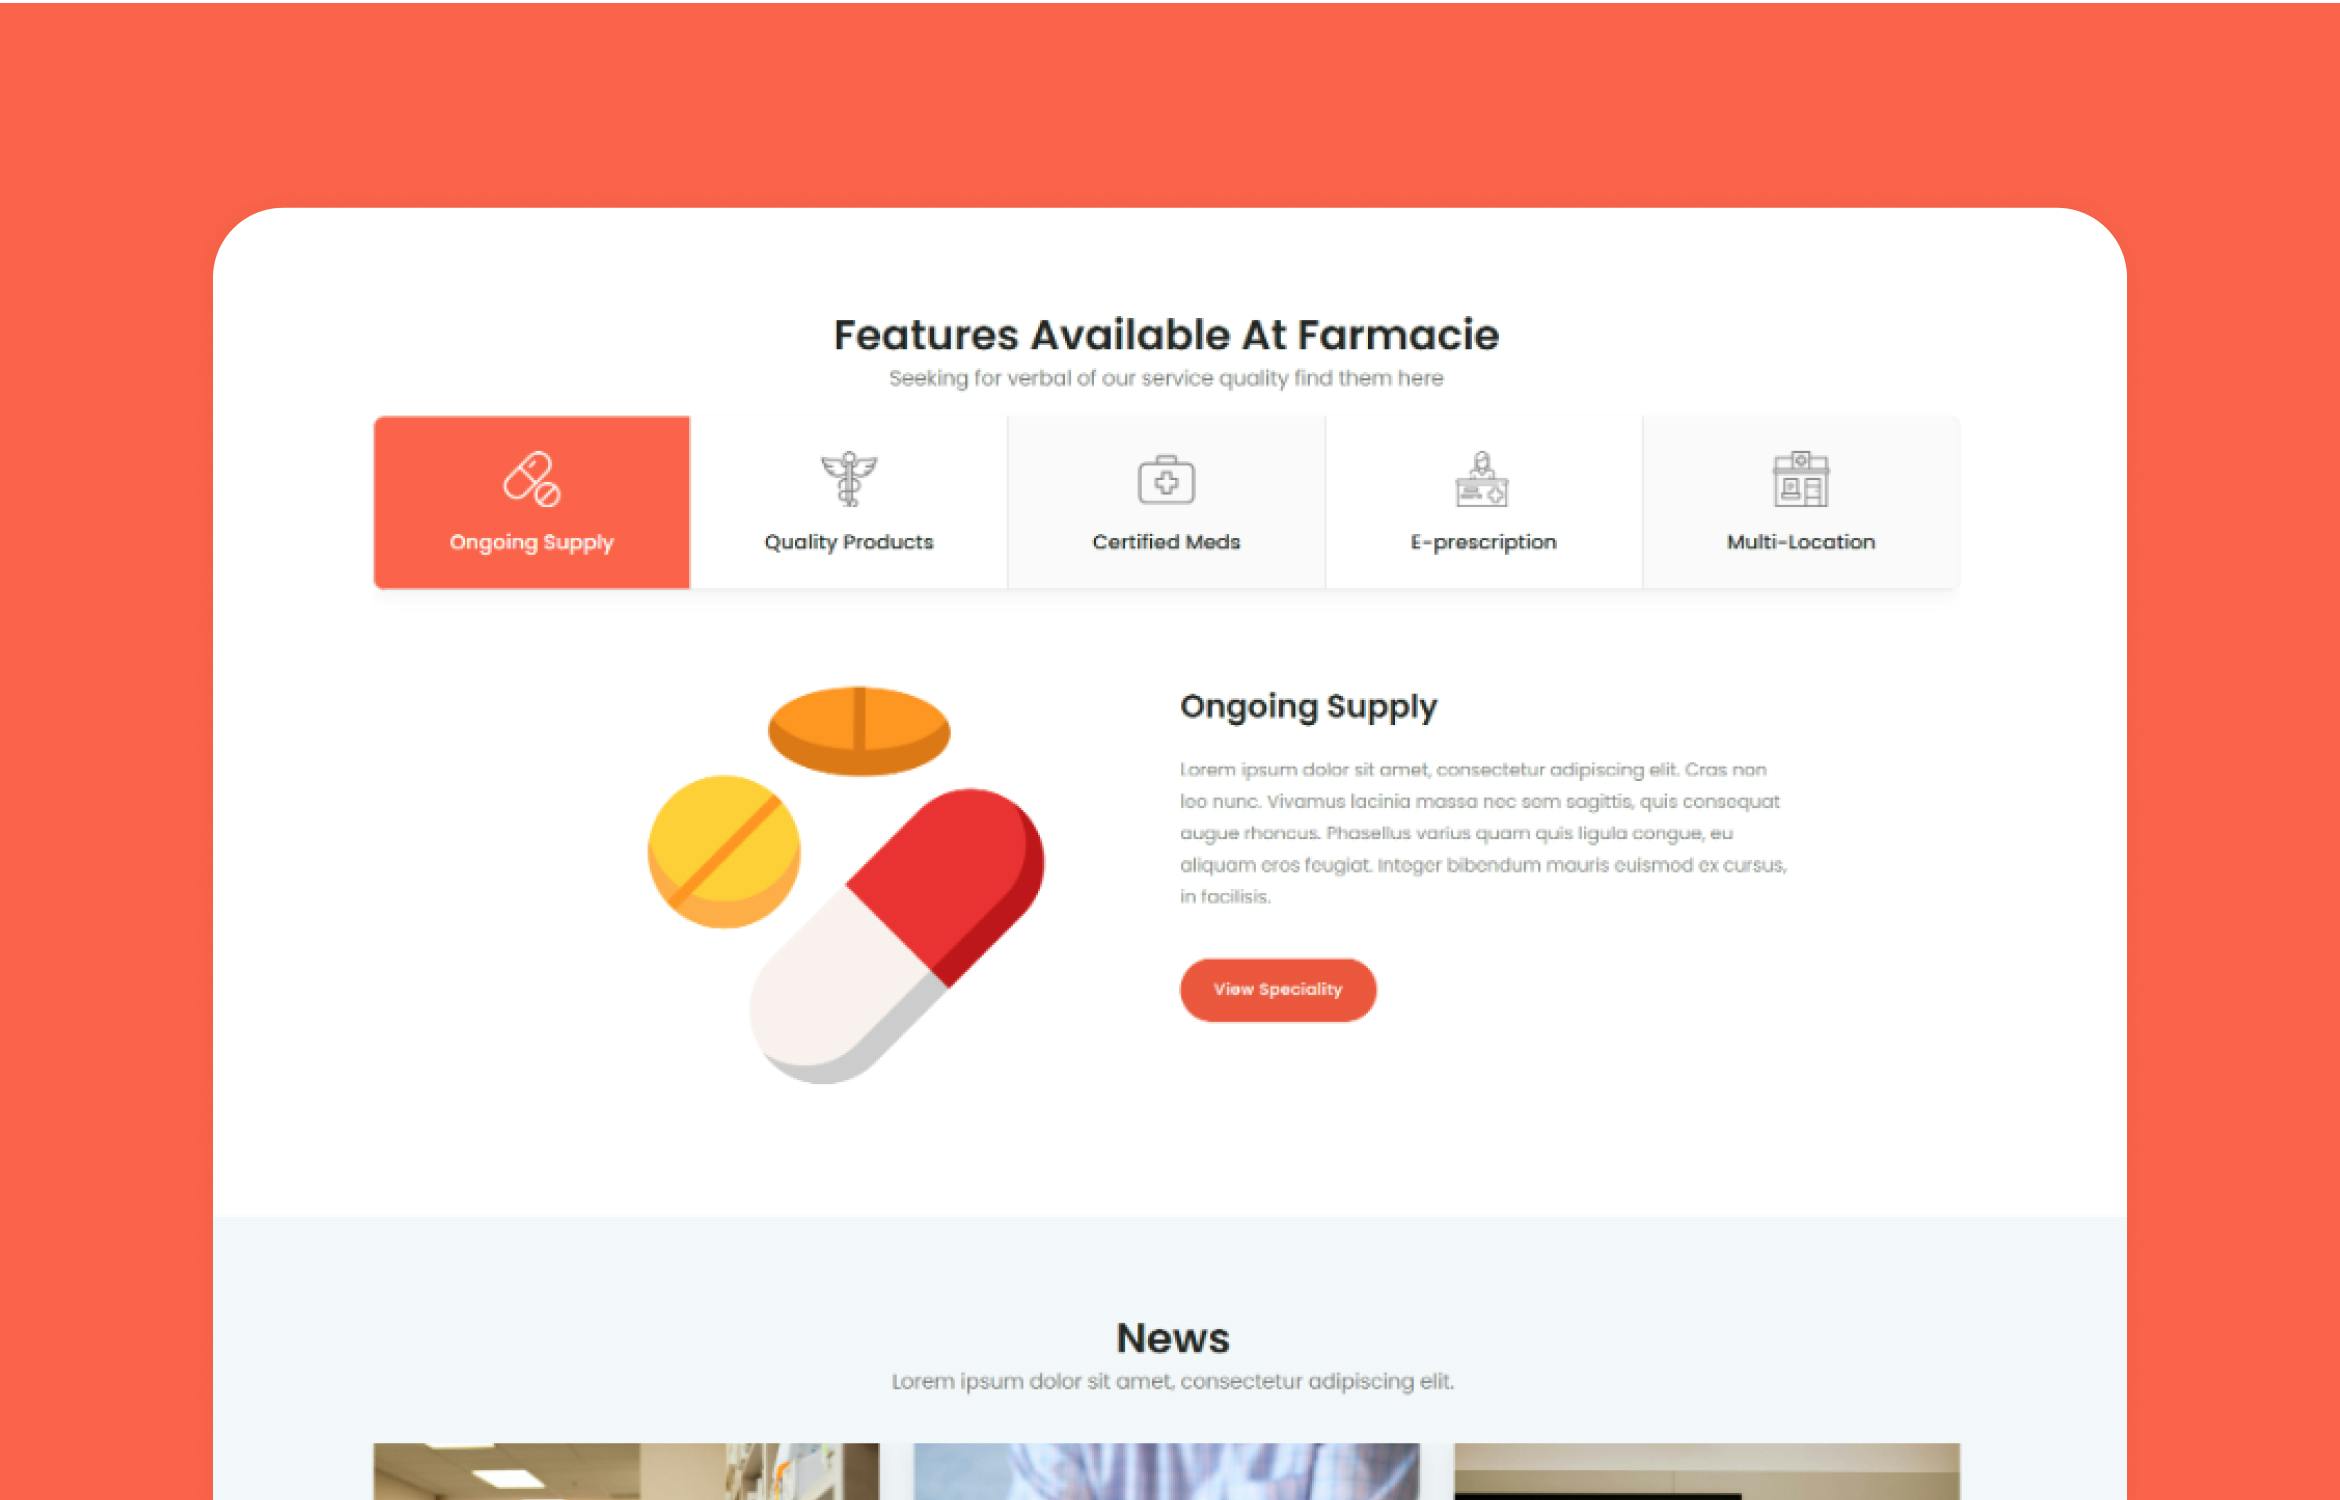Screen dimensions: 2340x1500
Task: Click the Features Available At Farmacie heading
Action: (x=1167, y=335)
